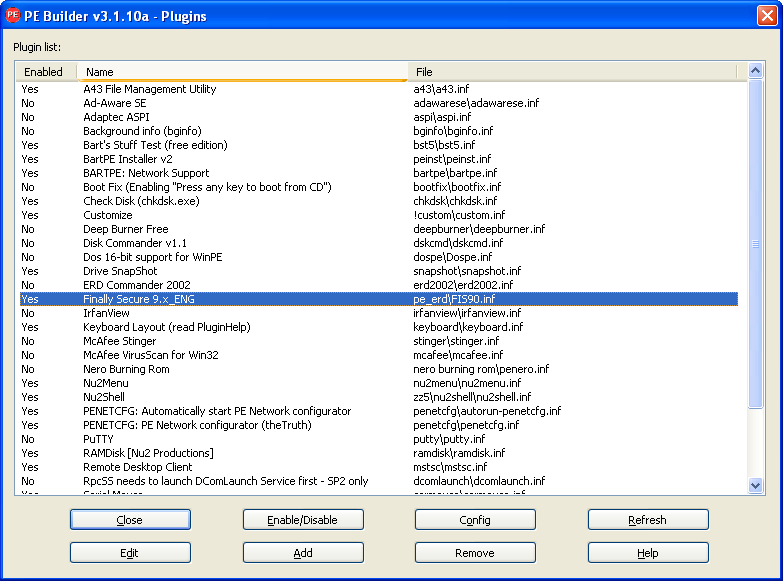Click the file path penetcfg\autorun-penetcfg.inf
This screenshot has width=783, height=581.
pos(487,411)
